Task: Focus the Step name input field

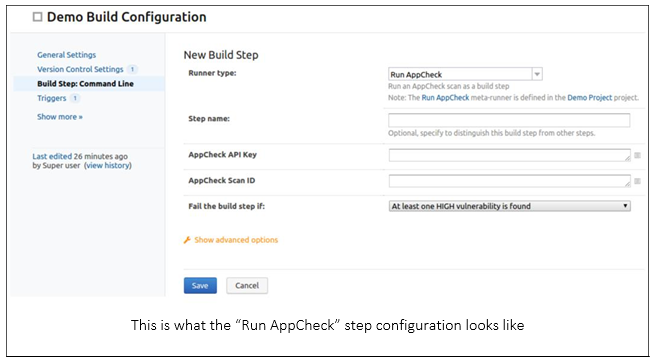Action: click(509, 120)
